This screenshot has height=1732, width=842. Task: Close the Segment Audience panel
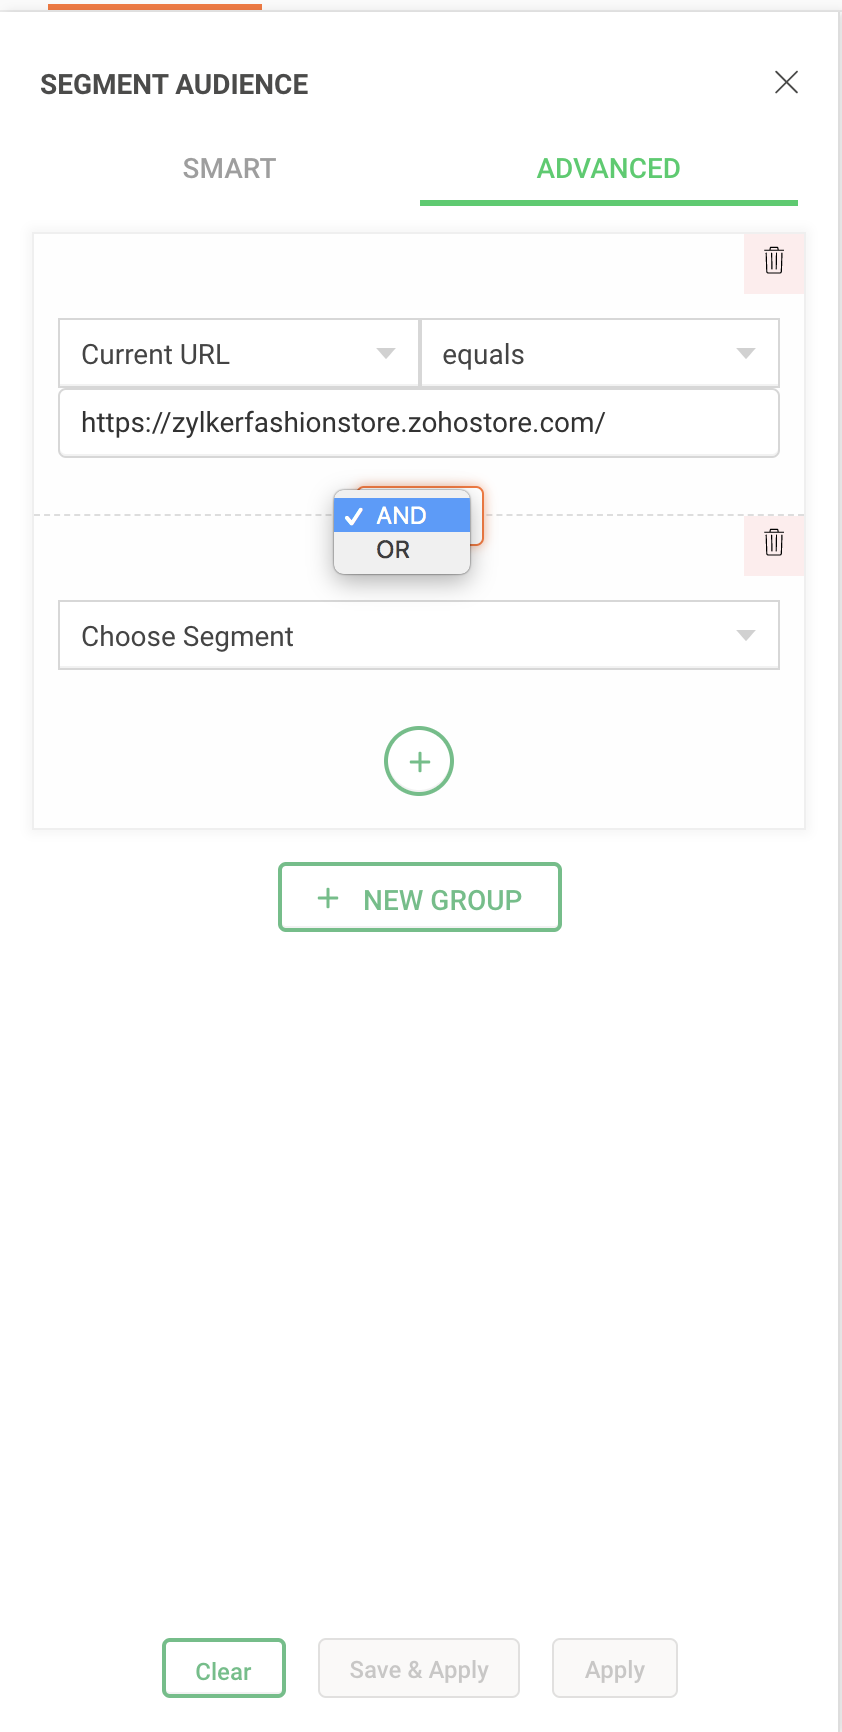pyautogui.click(x=787, y=82)
